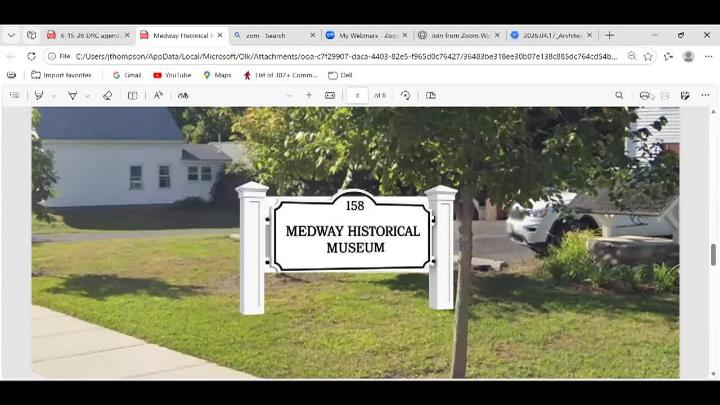720x405 pixels.
Task: Open the Favorites list
Action: (668, 56)
